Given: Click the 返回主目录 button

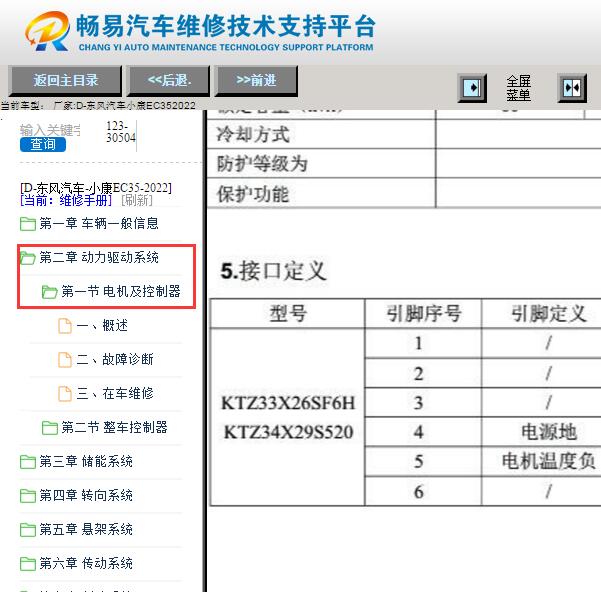Looking at the screenshot, I should click(x=65, y=80).
